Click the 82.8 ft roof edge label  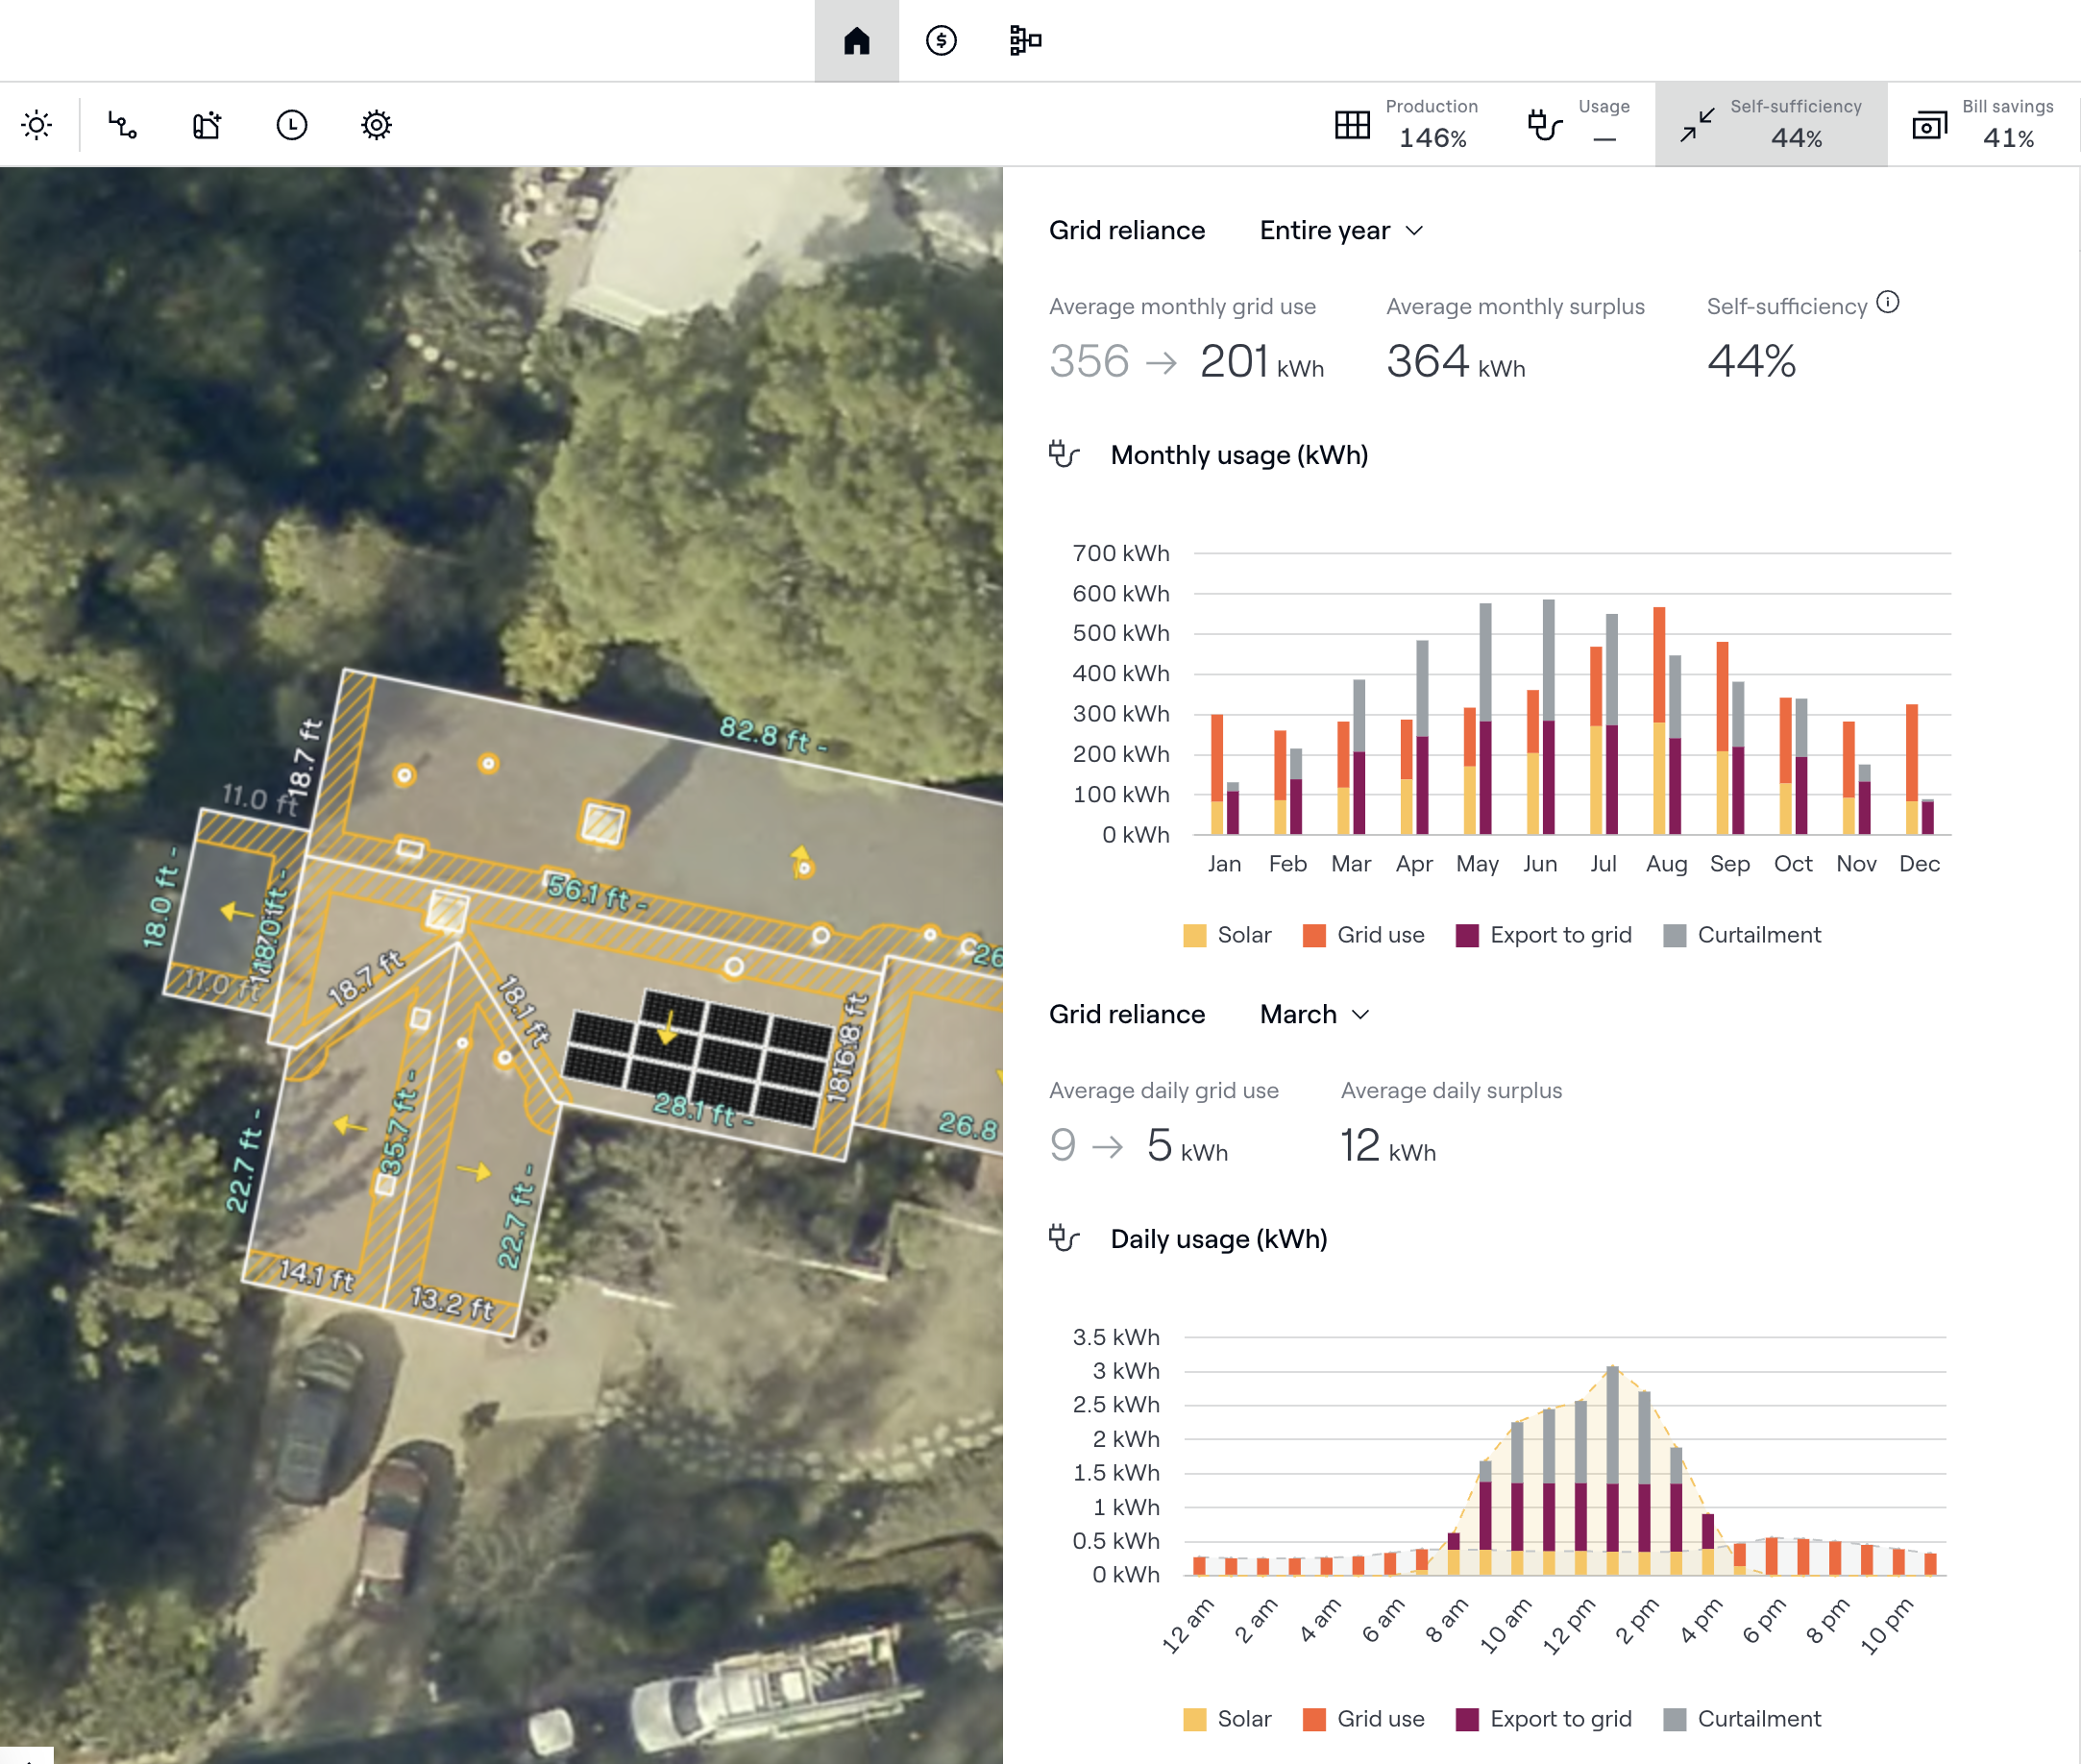point(773,734)
